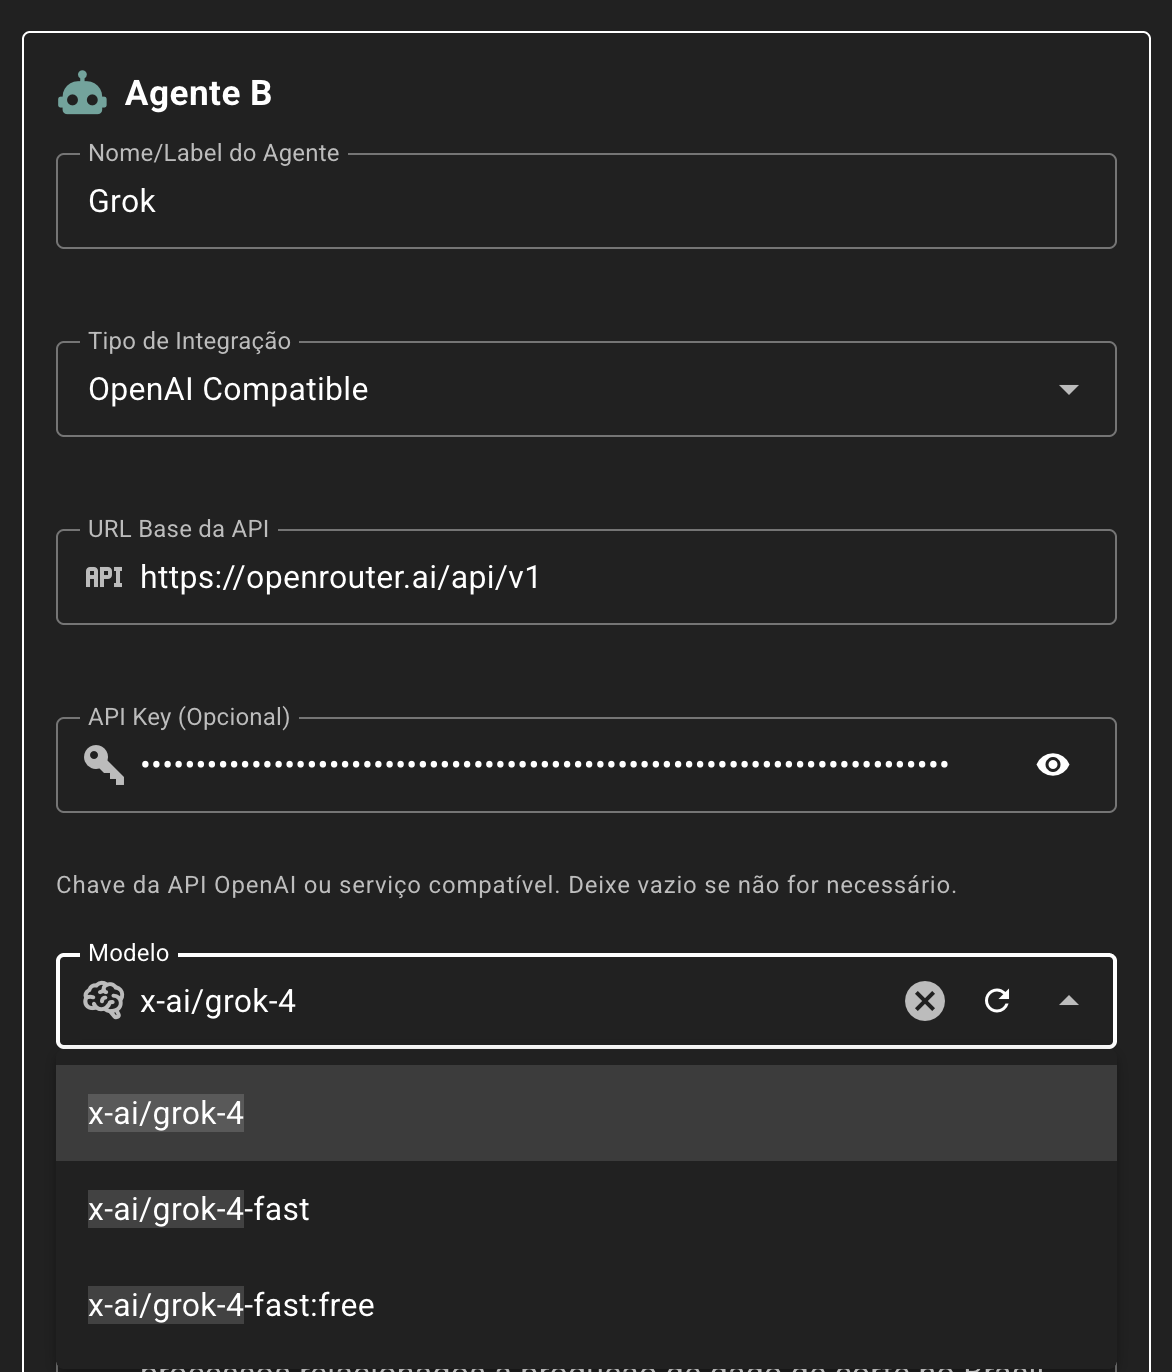Click the key icon in API Key field

click(x=104, y=765)
